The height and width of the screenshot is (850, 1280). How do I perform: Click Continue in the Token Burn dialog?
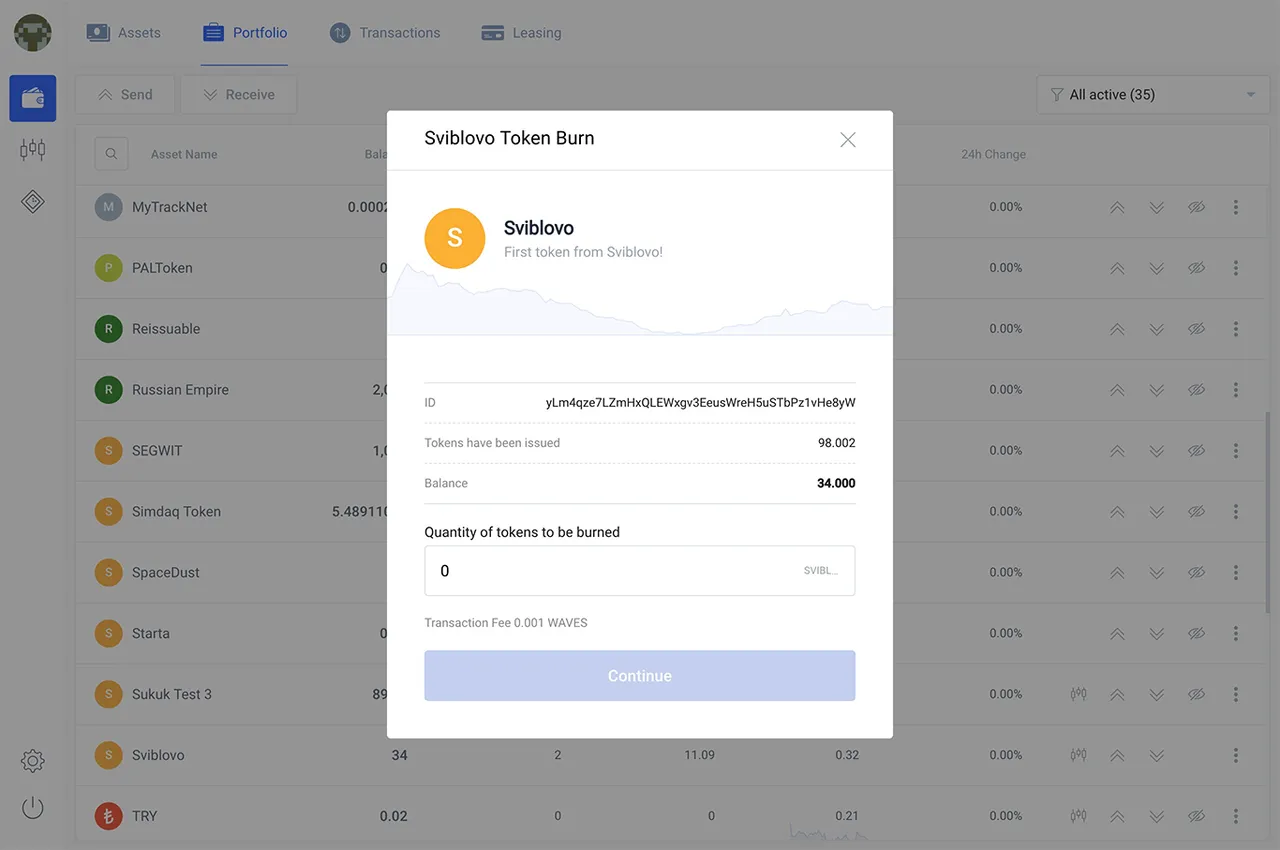[x=640, y=676]
